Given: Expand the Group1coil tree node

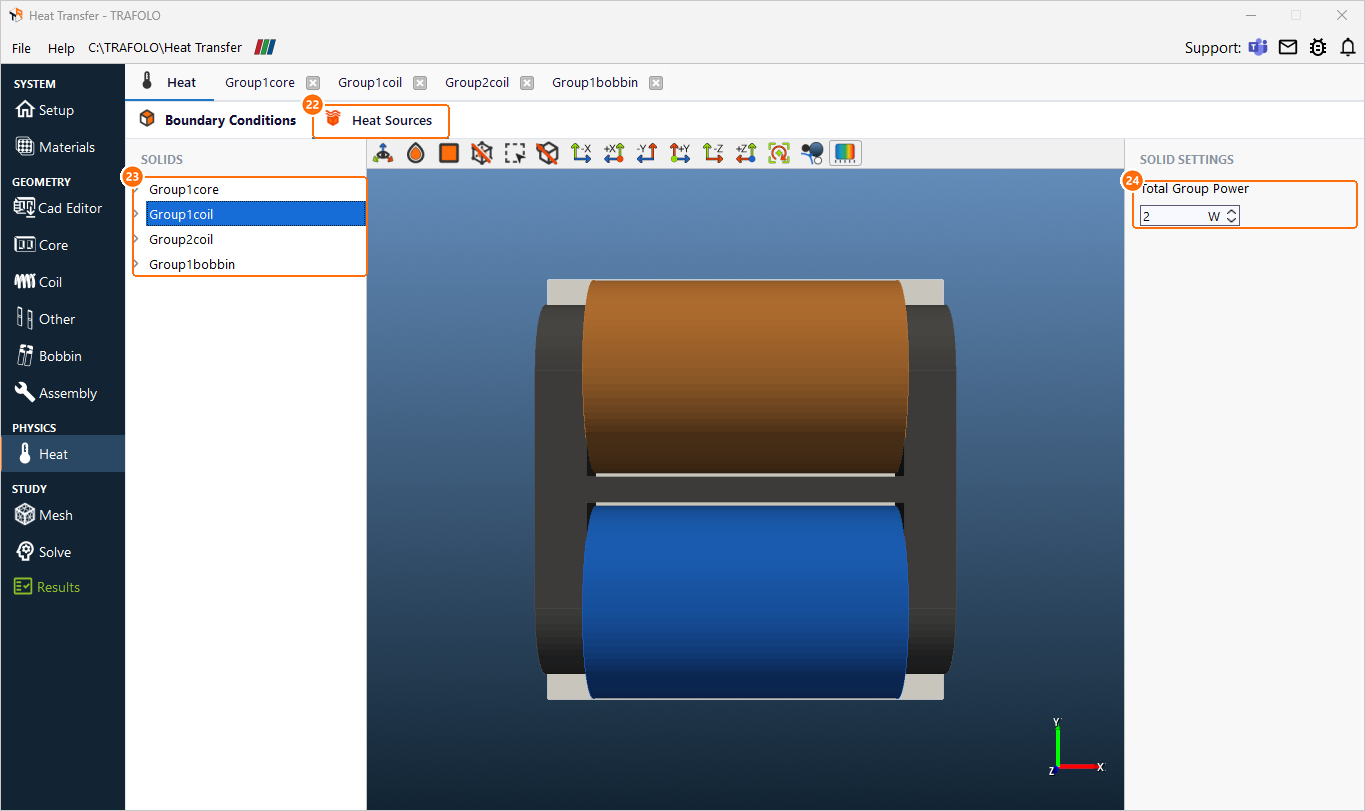Looking at the screenshot, I should 136,214.
